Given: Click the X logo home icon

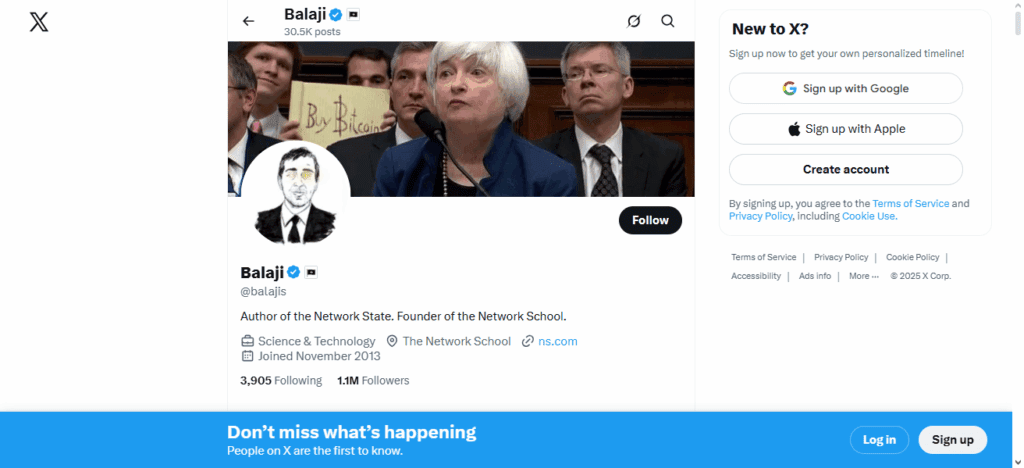Looking at the screenshot, I should 39,21.
